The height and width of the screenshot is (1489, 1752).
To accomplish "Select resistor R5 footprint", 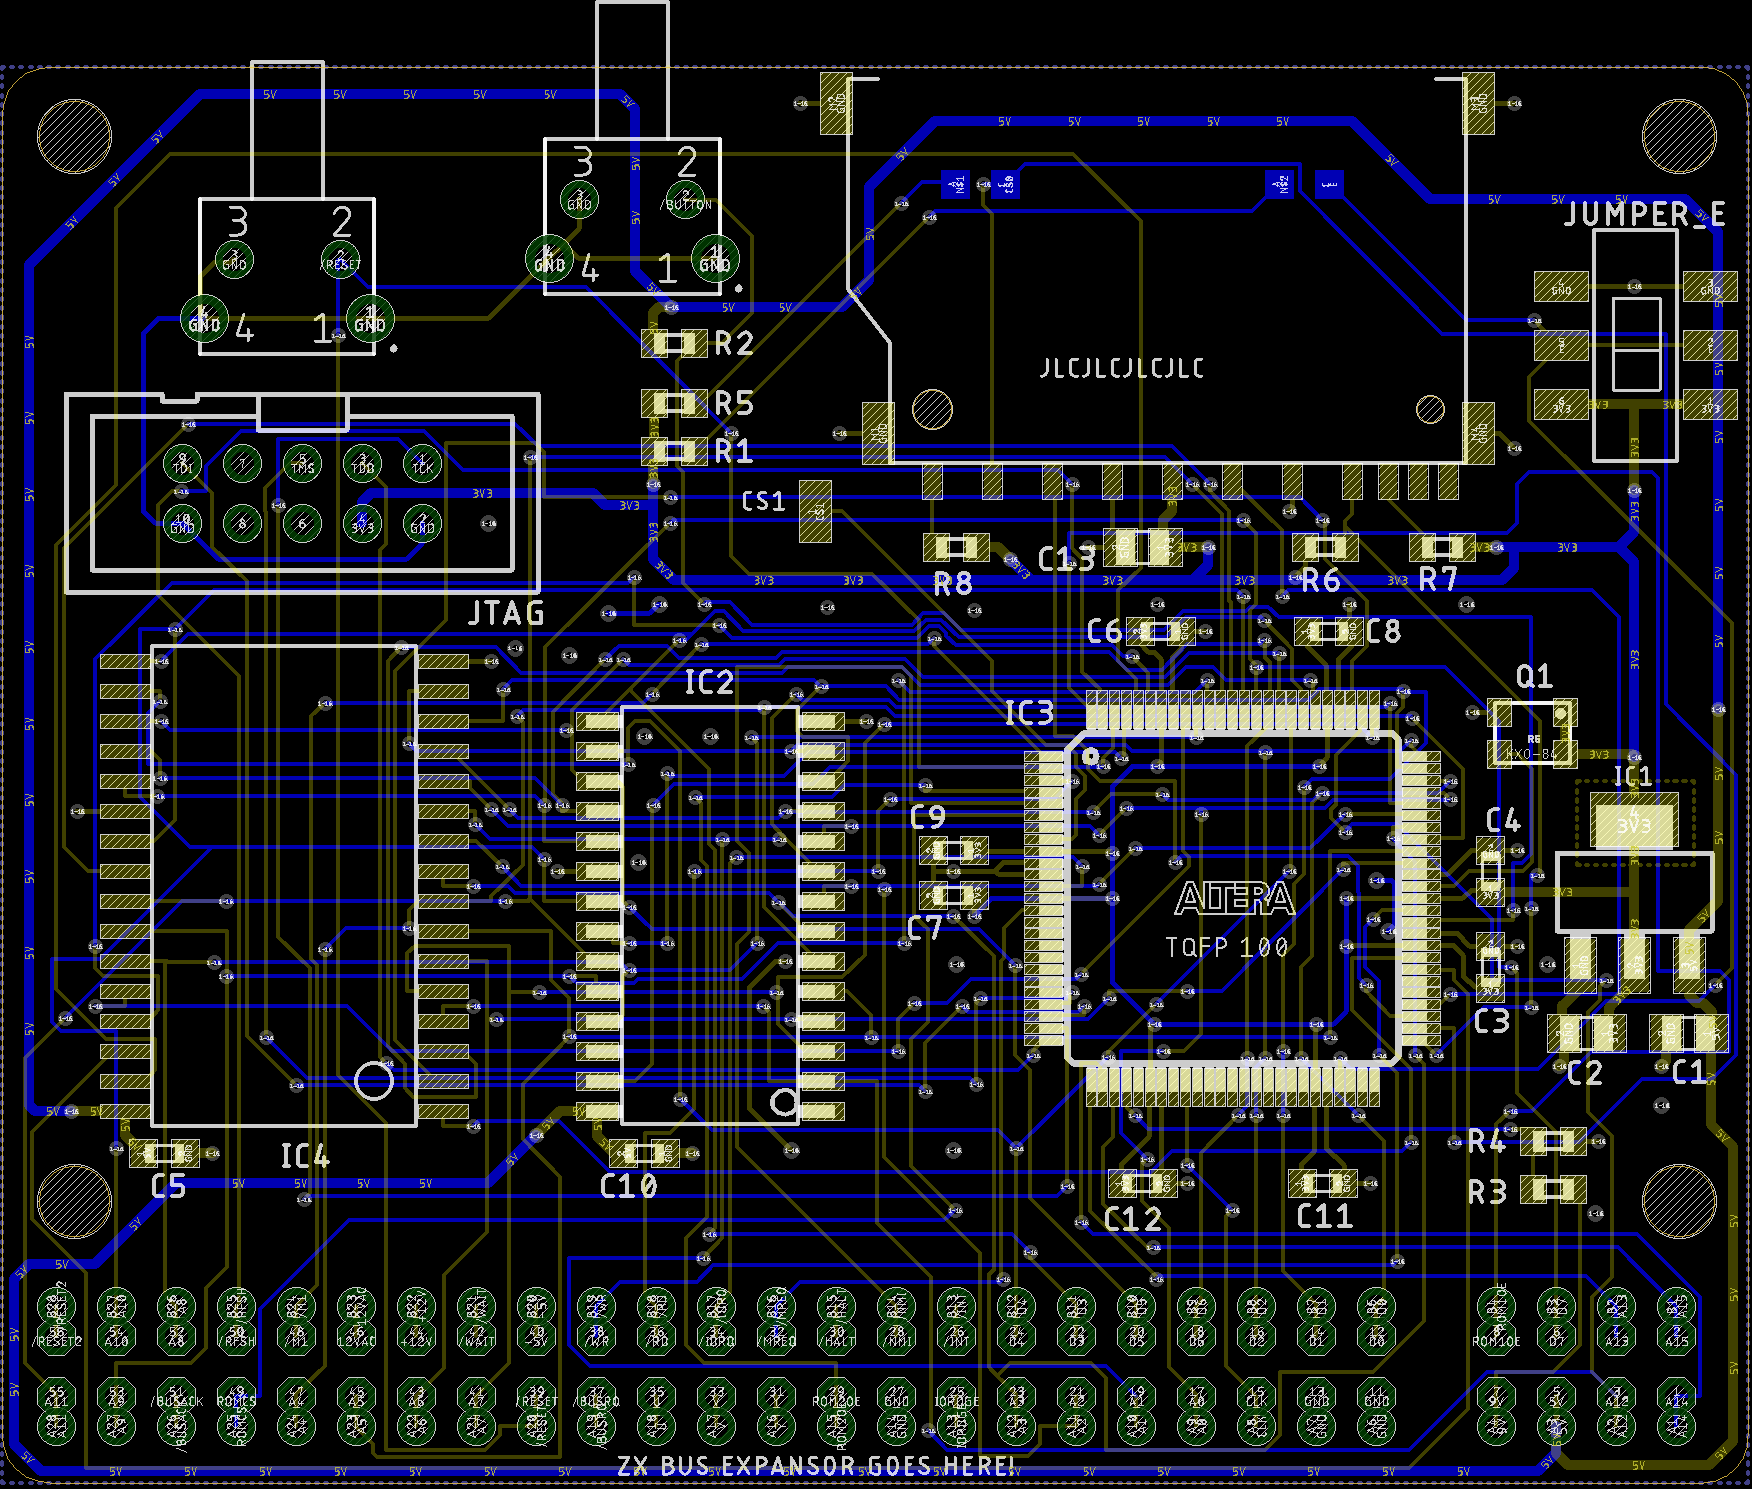I will [674, 404].
